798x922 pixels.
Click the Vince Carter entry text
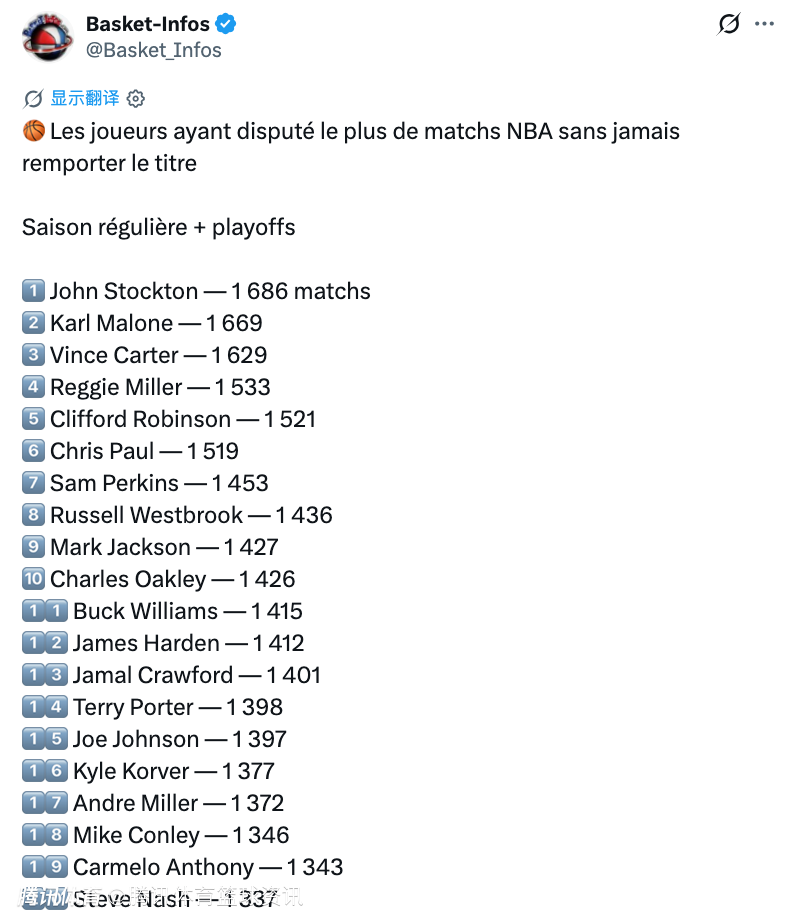(158, 355)
